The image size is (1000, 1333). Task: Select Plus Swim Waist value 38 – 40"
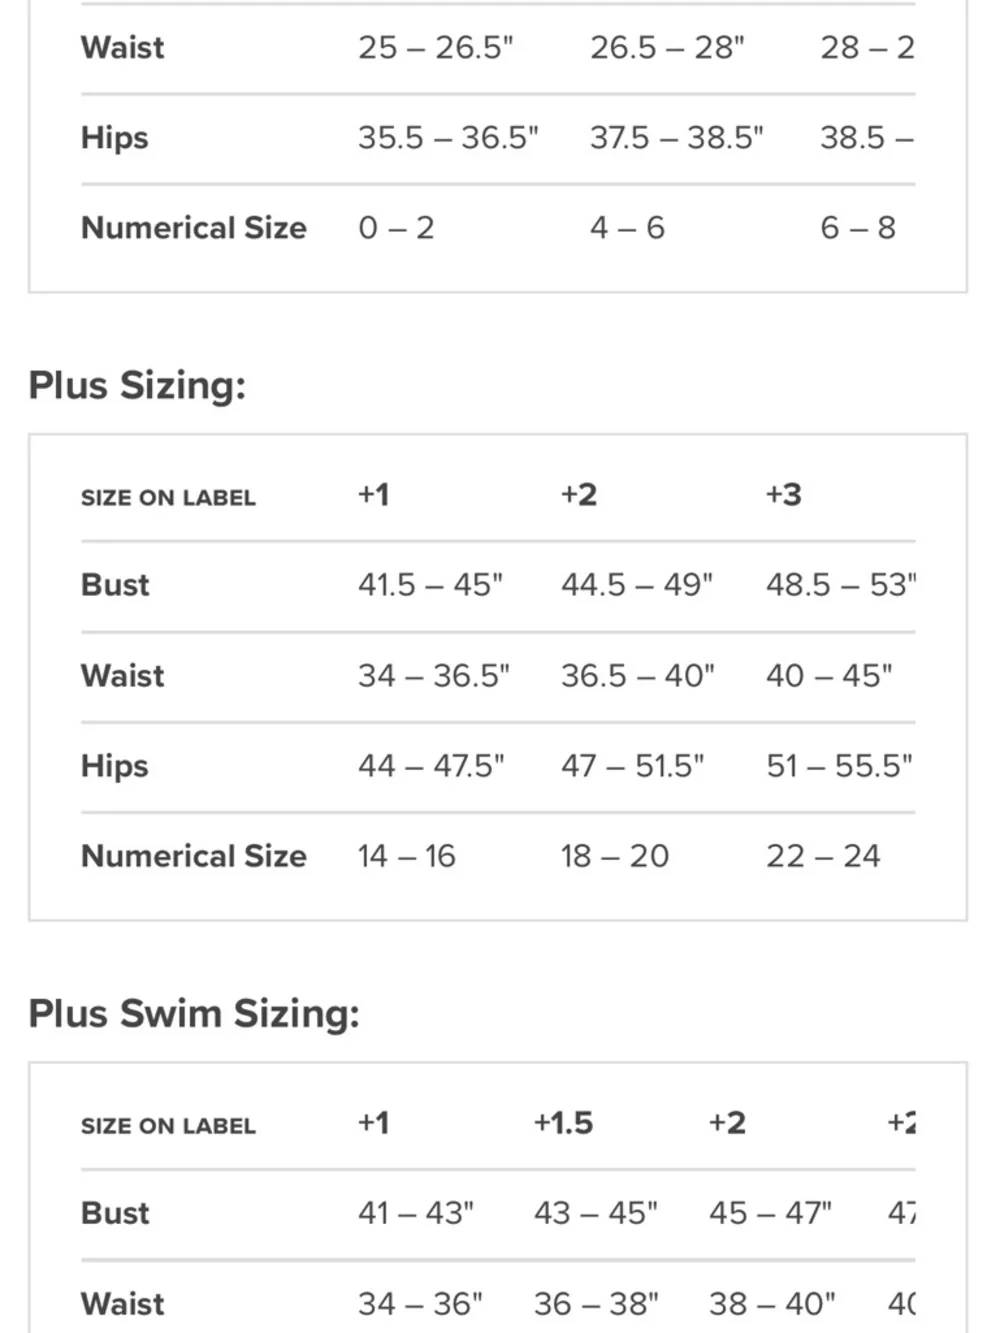point(772,1304)
